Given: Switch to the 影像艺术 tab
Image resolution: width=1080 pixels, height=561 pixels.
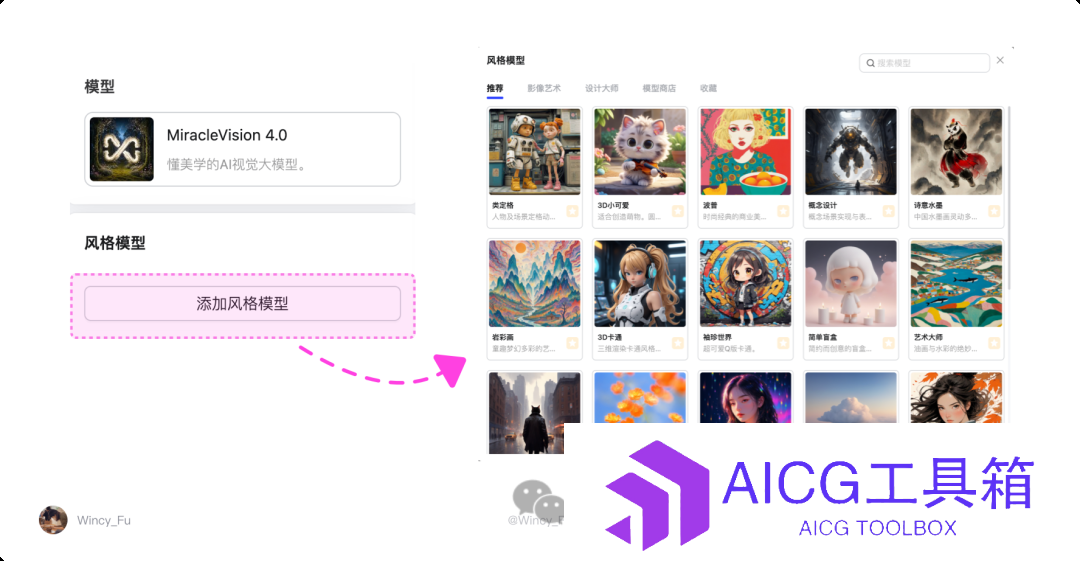Looking at the screenshot, I should point(544,88).
